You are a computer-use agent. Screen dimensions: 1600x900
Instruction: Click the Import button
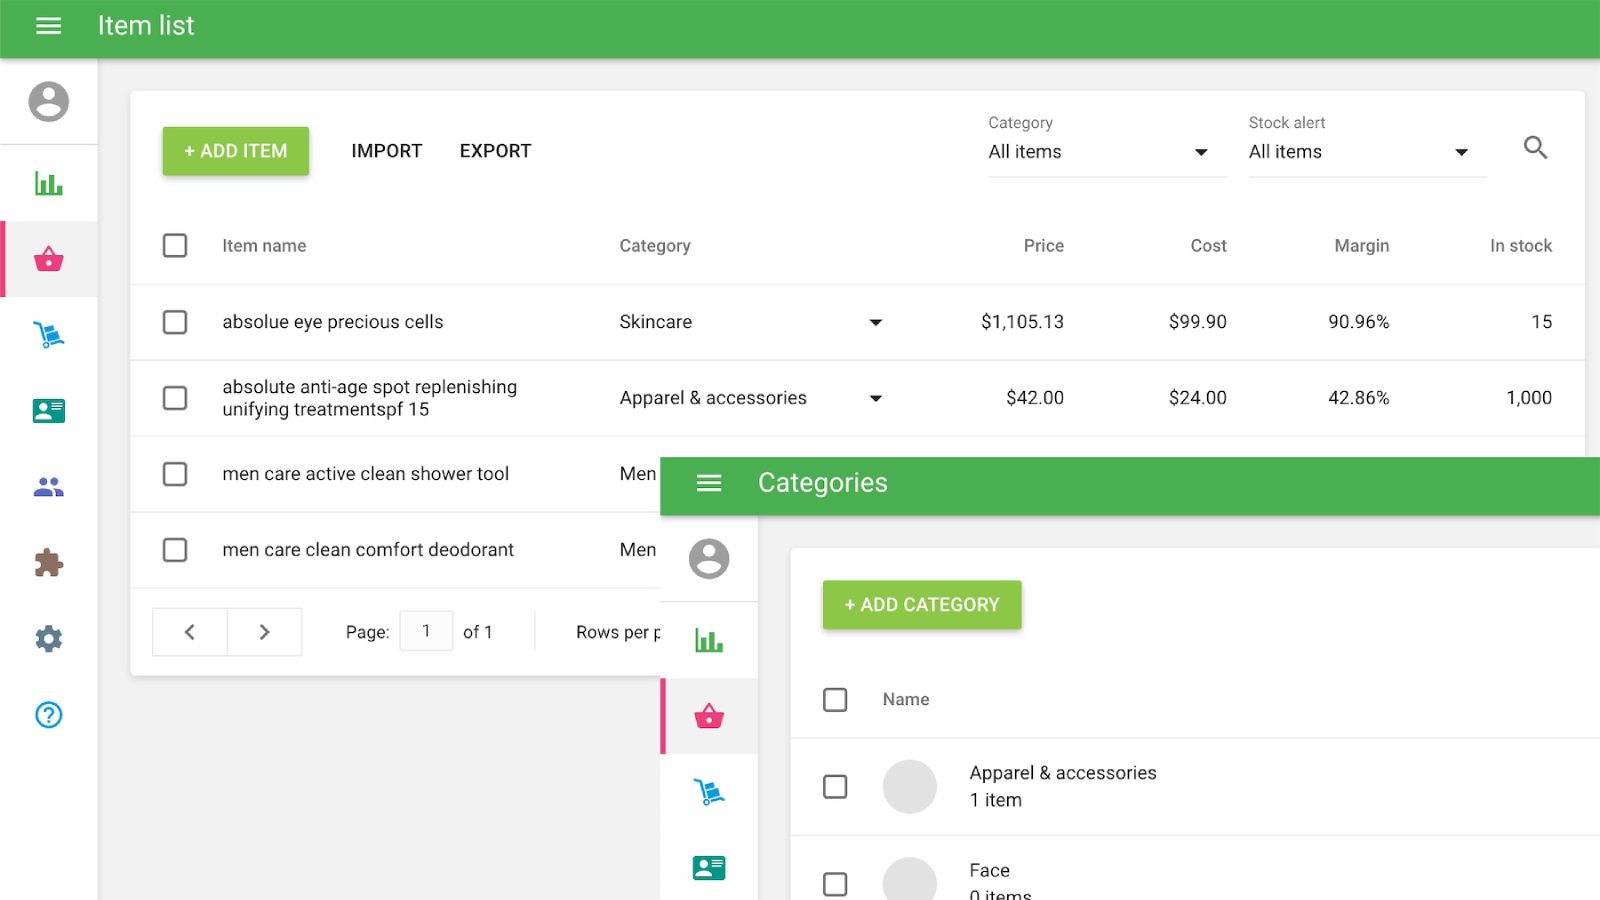point(386,151)
